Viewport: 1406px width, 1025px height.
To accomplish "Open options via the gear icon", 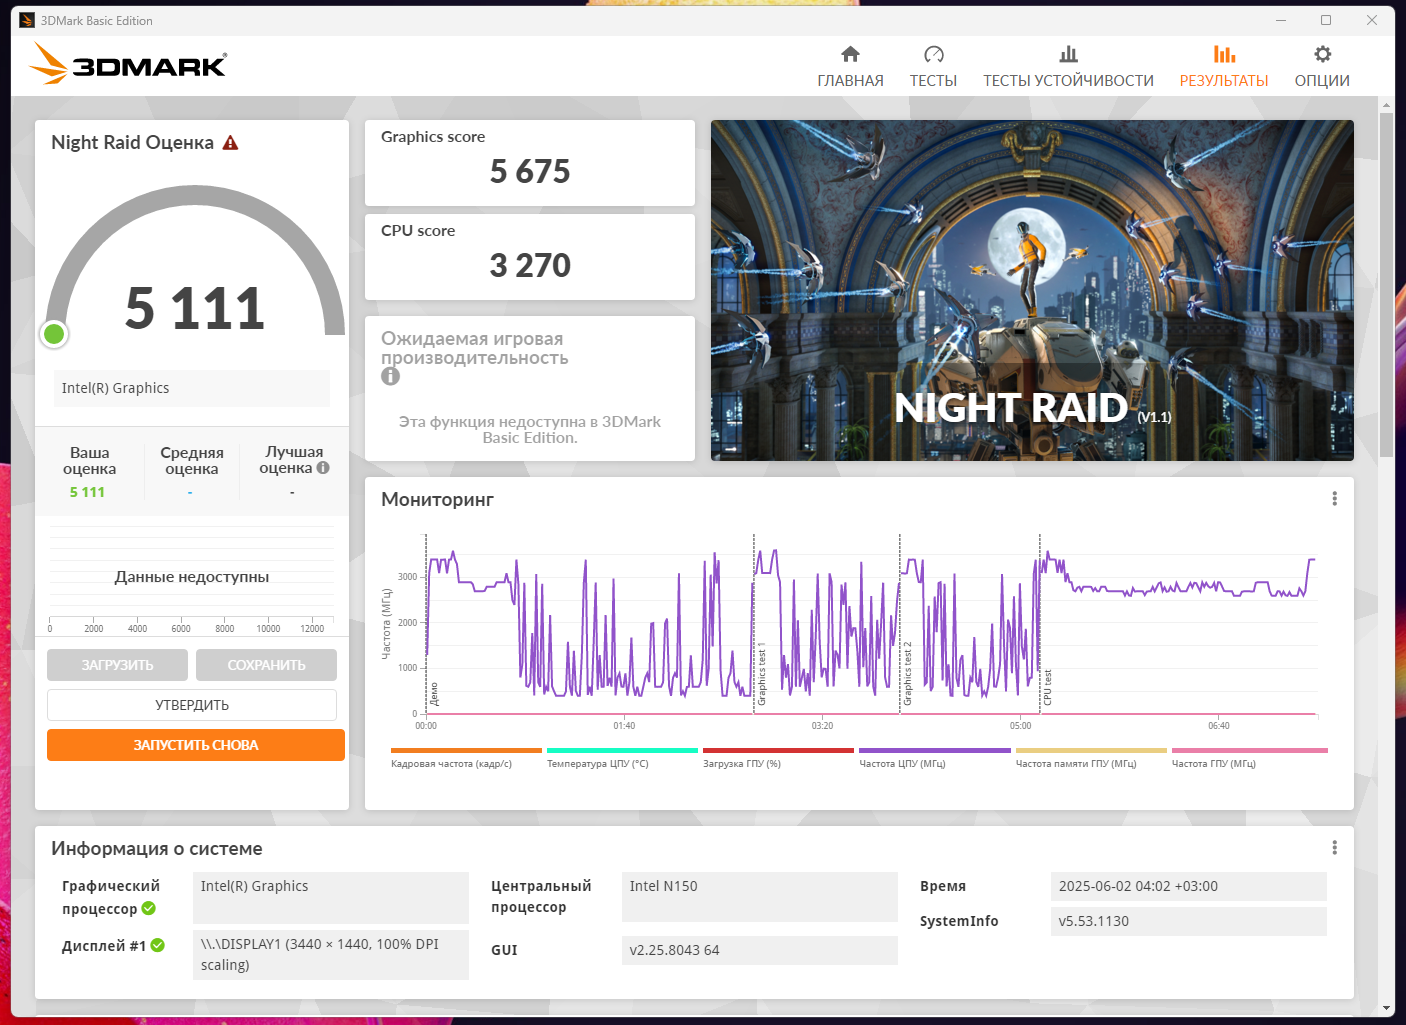I will [x=1322, y=54].
